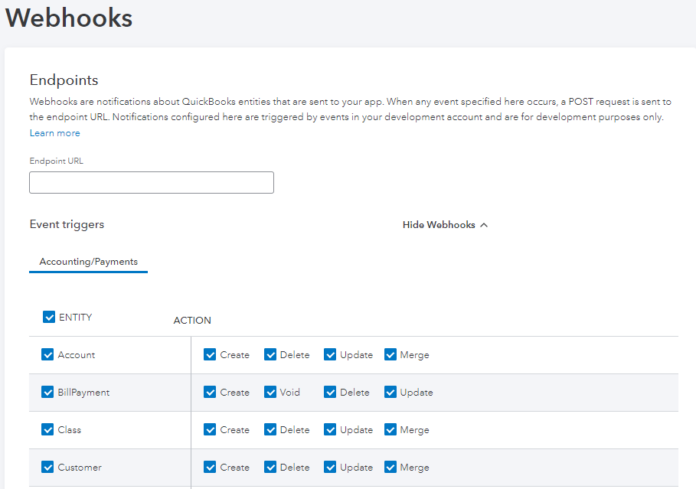Disable Create action for Account

click(210, 355)
